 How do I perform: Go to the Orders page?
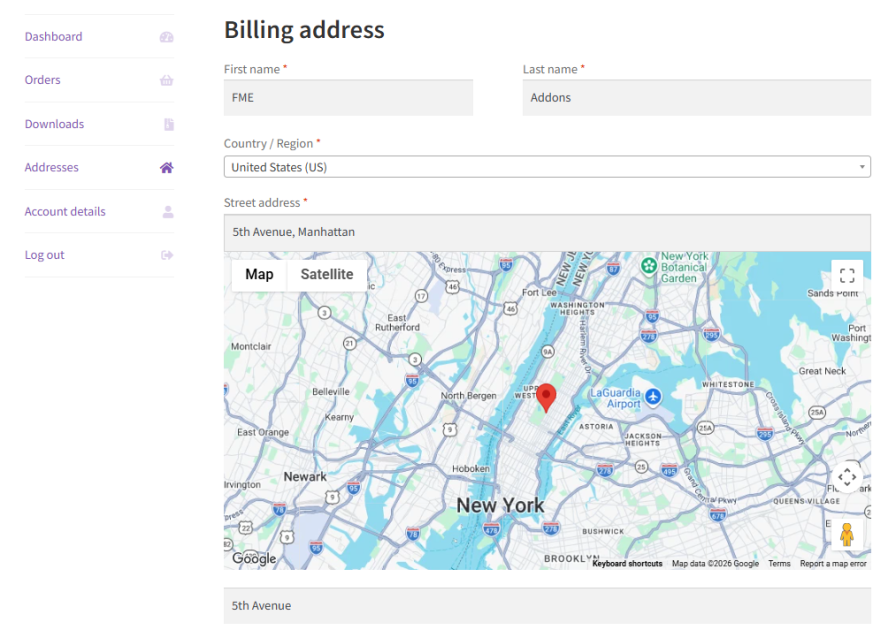[x=42, y=80]
